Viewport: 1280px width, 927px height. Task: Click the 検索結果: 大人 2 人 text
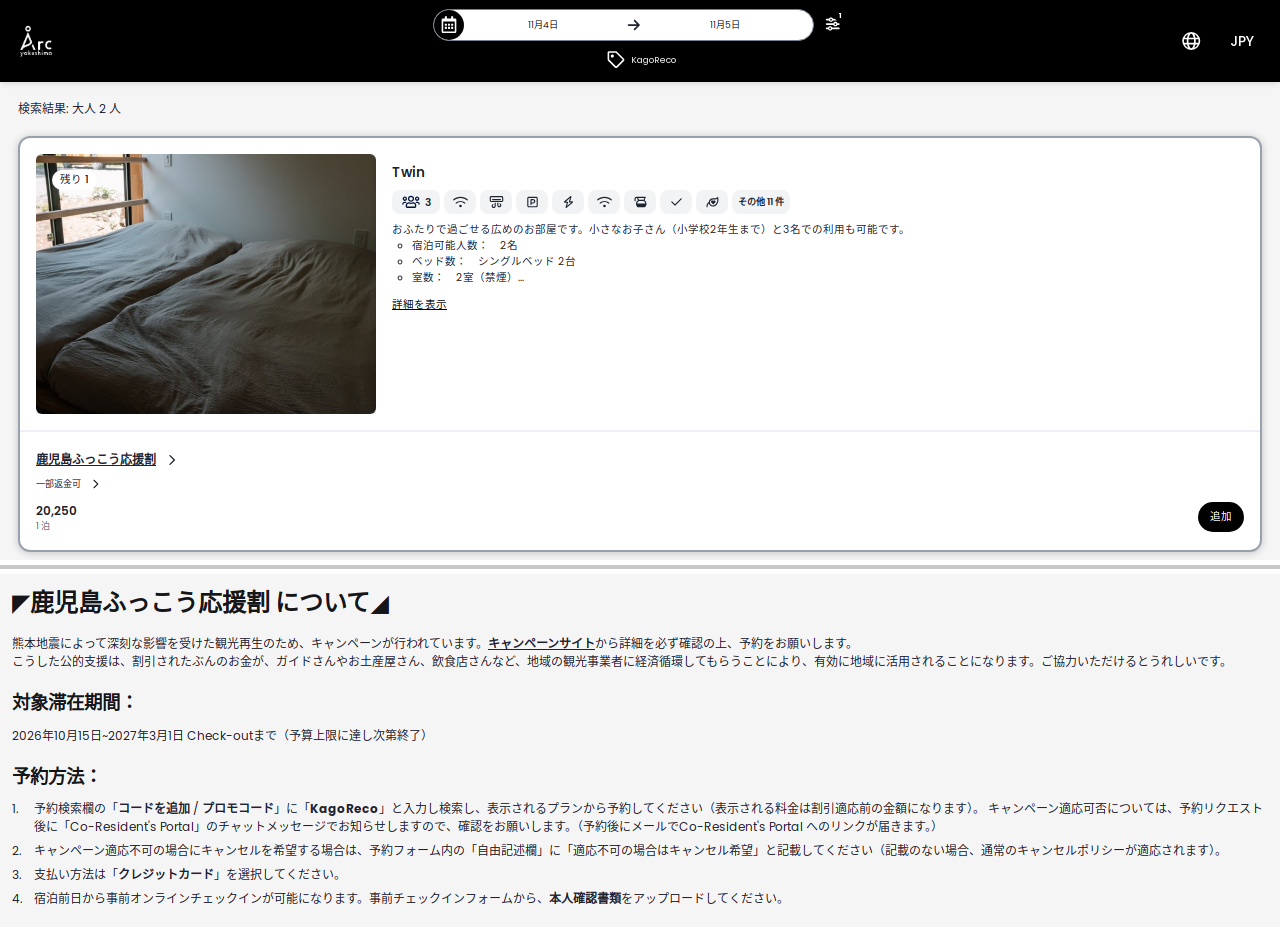[70, 108]
